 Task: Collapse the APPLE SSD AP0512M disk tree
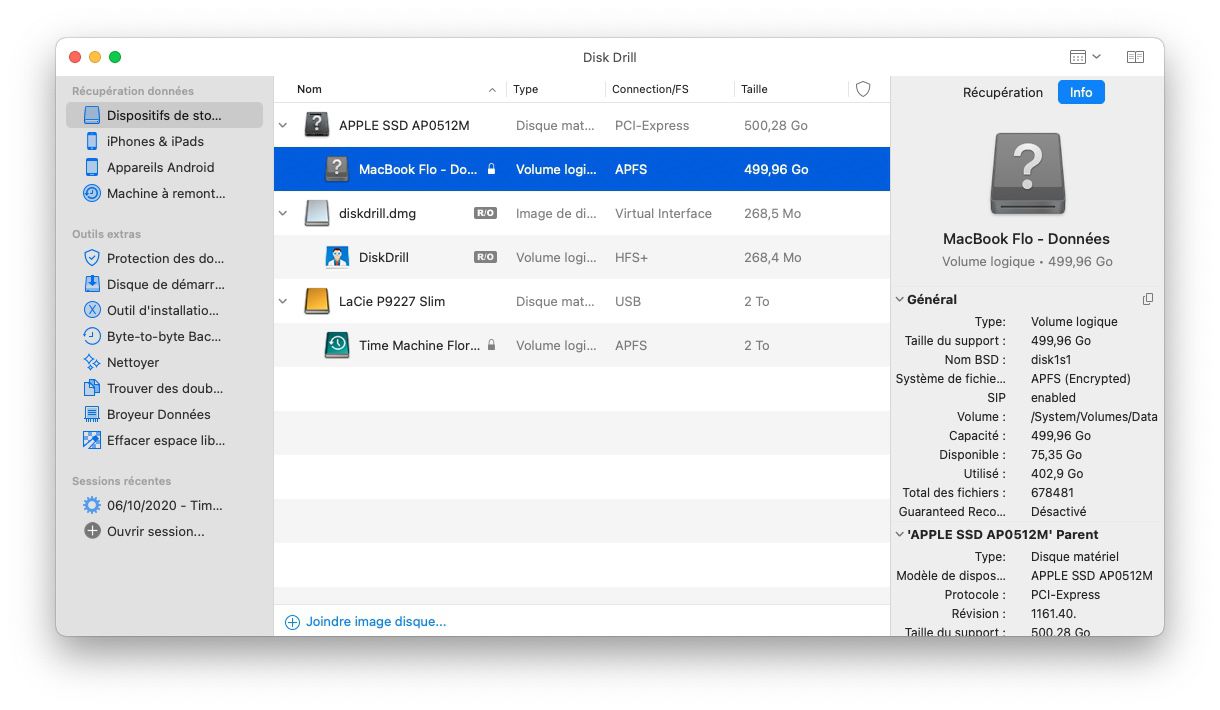(283, 126)
